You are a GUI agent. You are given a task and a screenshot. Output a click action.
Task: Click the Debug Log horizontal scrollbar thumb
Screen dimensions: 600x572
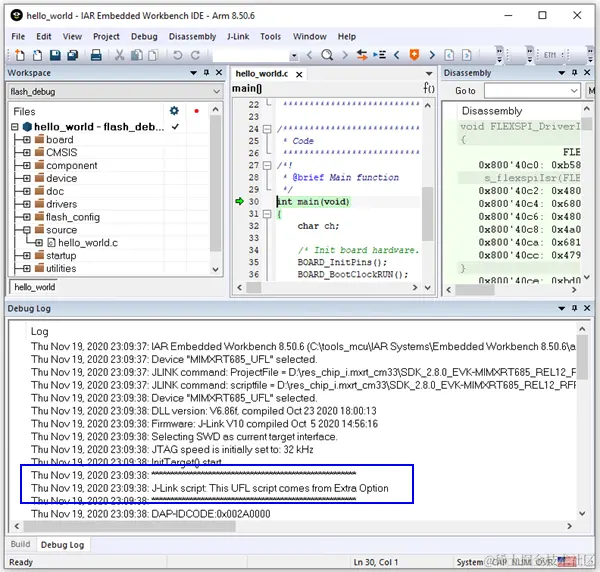tap(130, 526)
